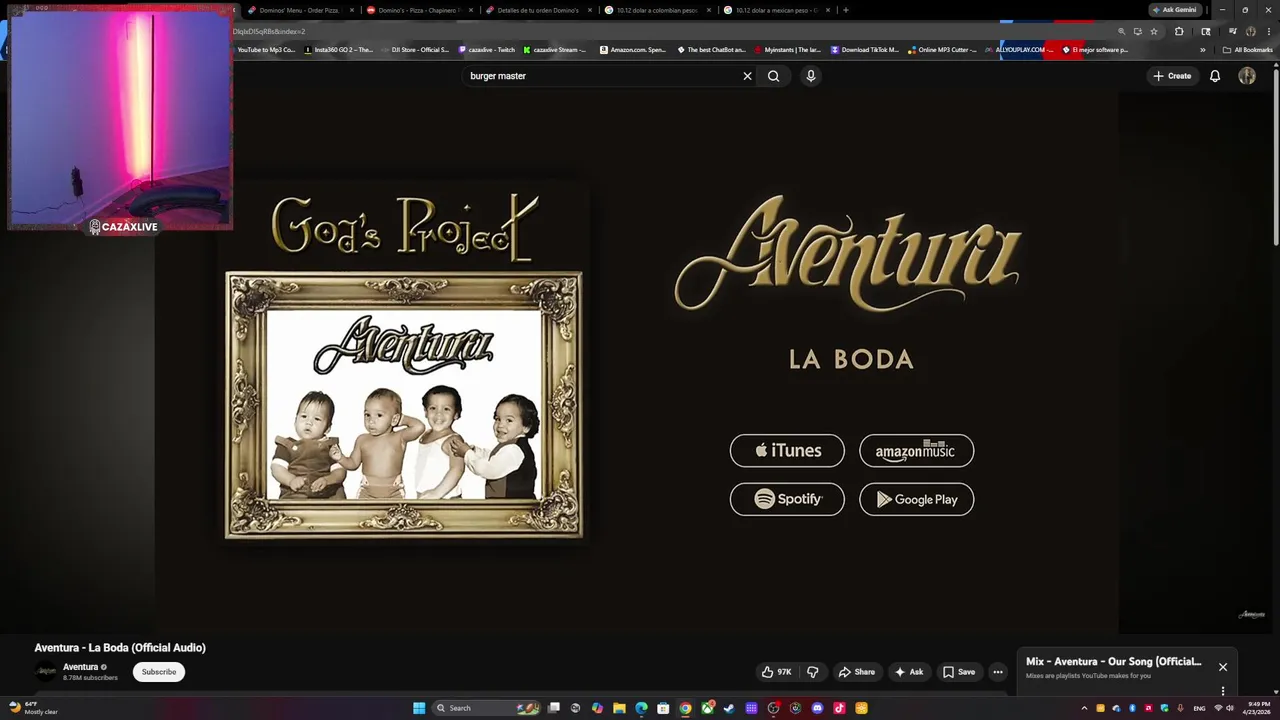
Task: Bookmark this page with the star icon
Action: [1153, 31]
